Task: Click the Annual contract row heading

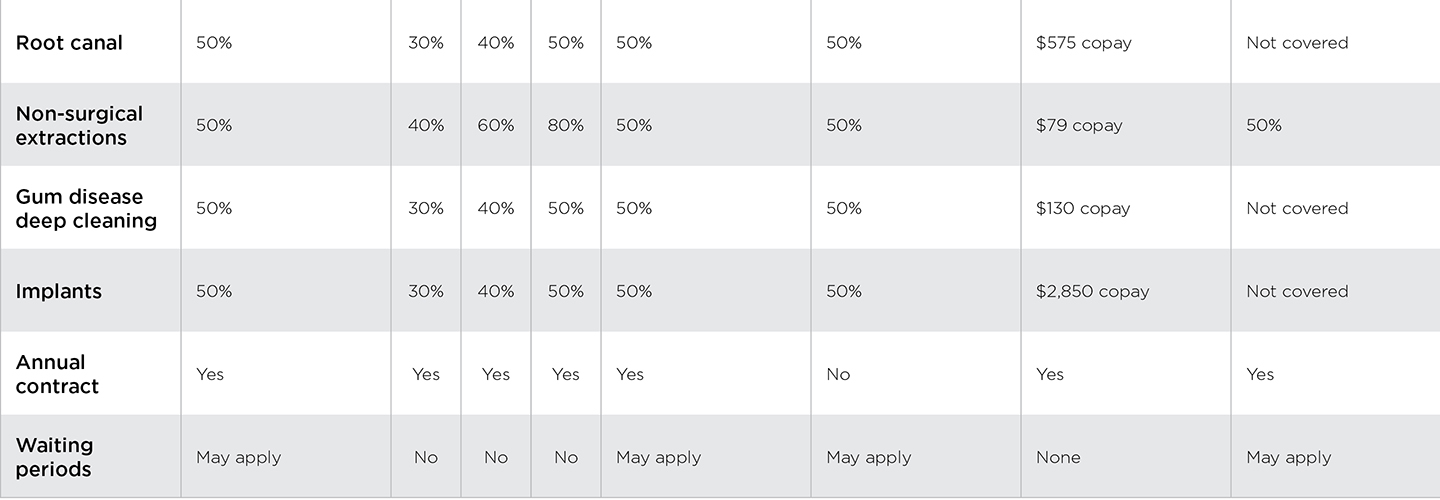Action: [57, 375]
